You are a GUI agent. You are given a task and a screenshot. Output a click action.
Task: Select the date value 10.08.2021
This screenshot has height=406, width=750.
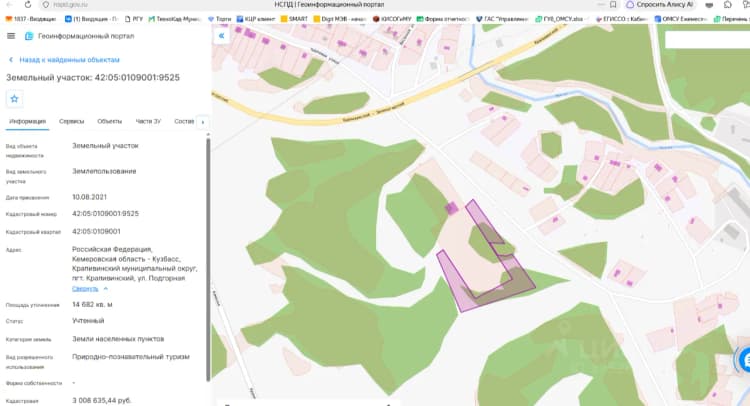[89, 197]
